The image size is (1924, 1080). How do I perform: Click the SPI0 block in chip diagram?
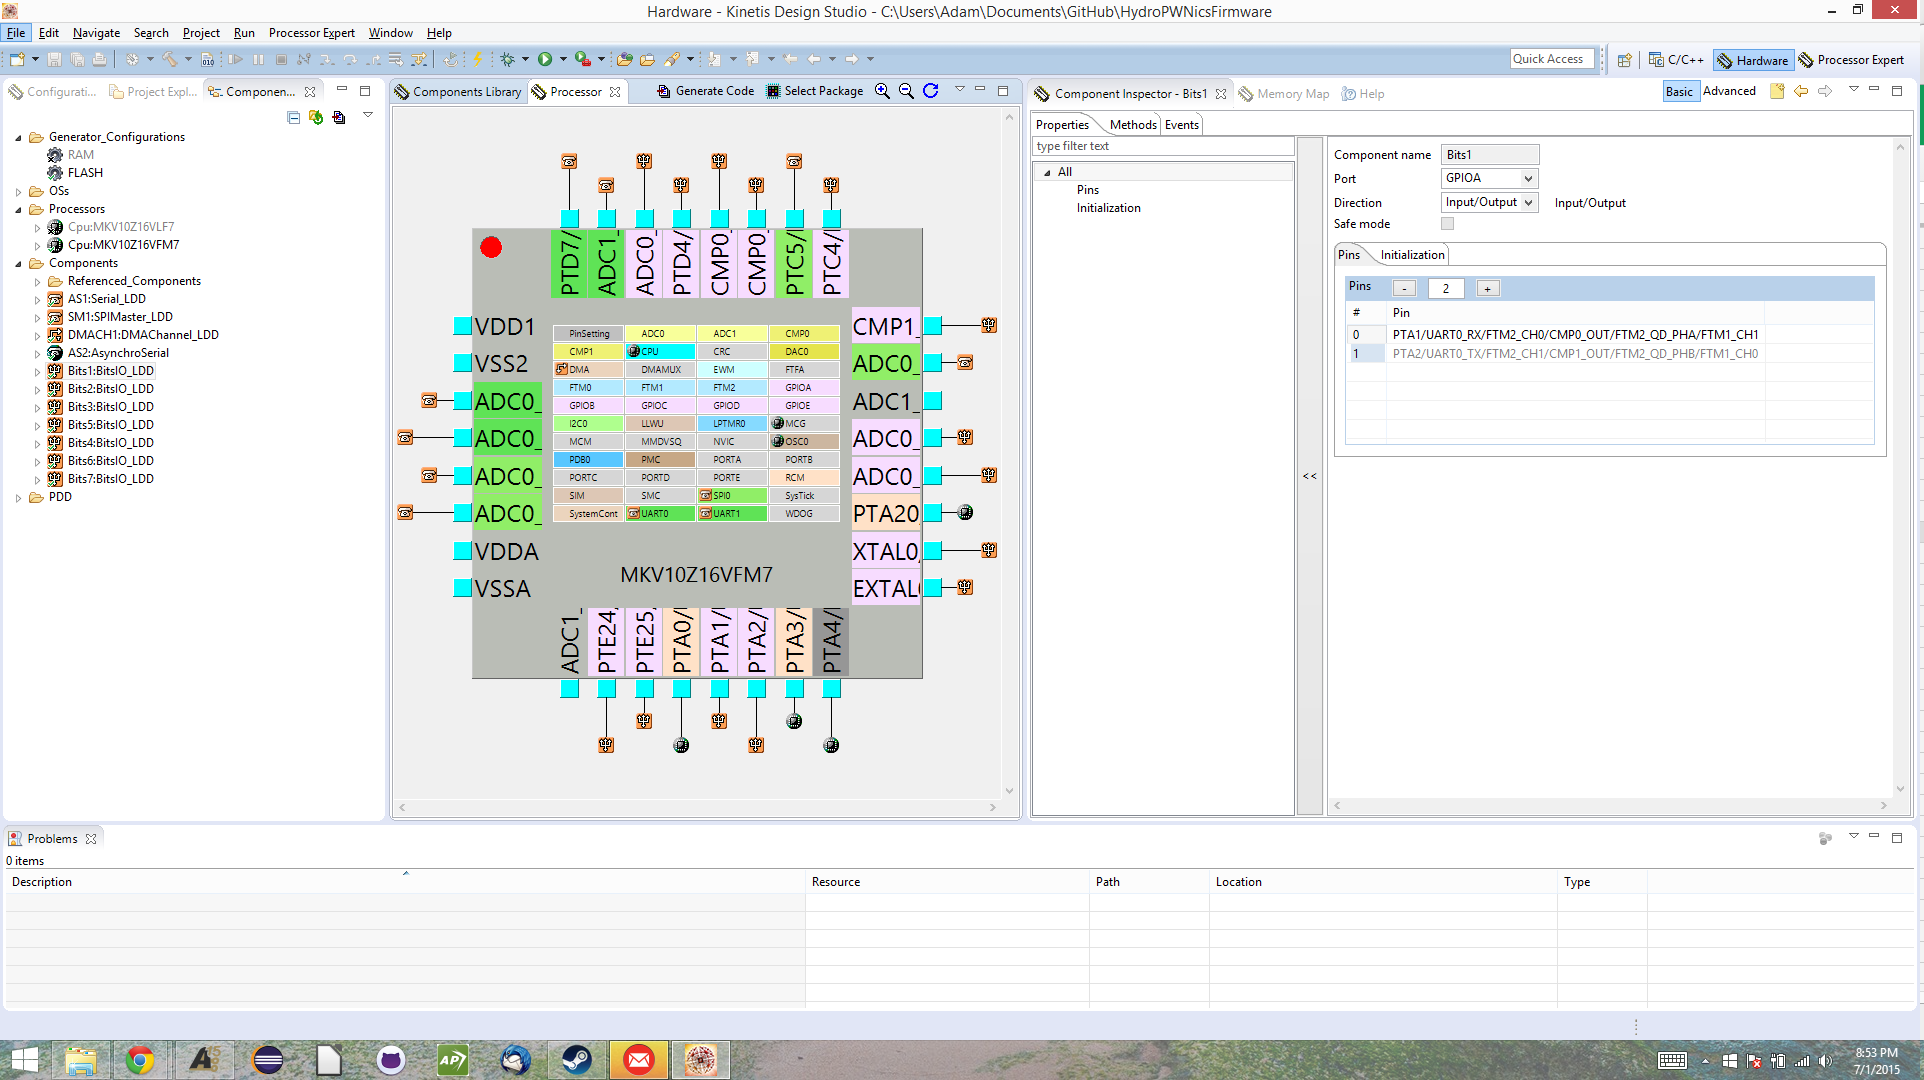coord(732,496)
